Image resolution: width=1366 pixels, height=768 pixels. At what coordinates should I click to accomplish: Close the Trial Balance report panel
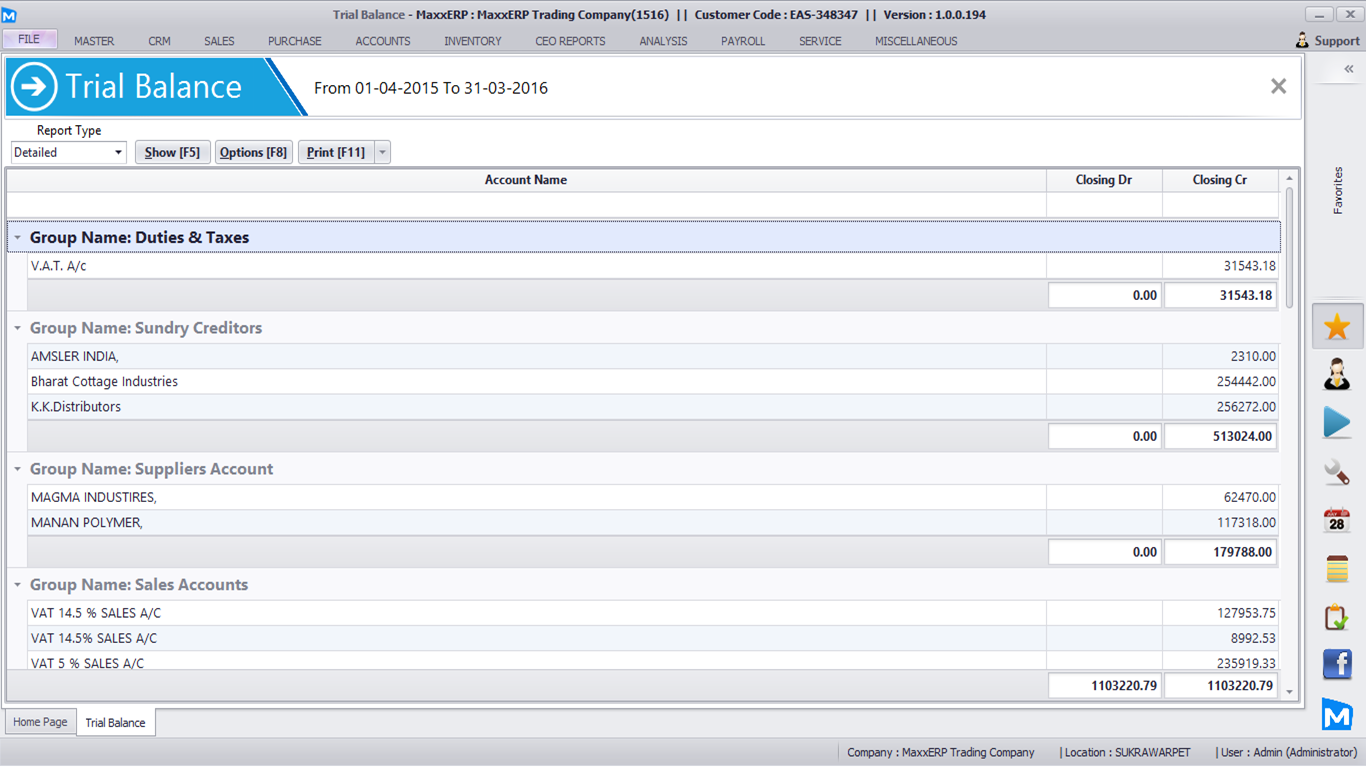pyautogui.click(x=1278, y=87)
